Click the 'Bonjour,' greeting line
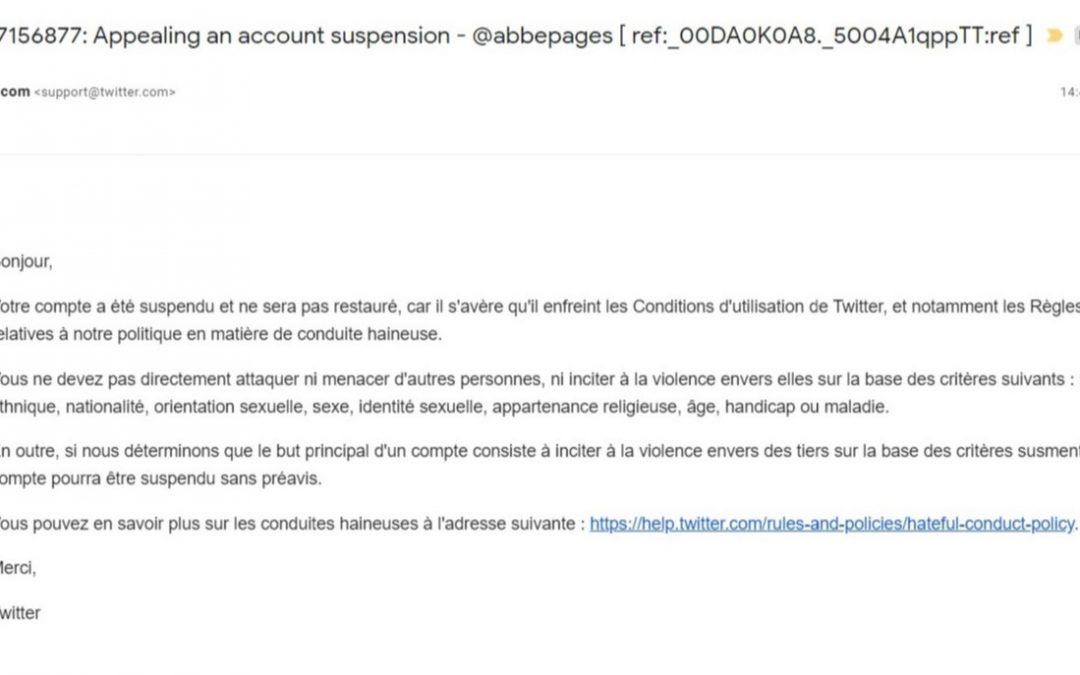 pyautogui.click(x=25, y=262)
